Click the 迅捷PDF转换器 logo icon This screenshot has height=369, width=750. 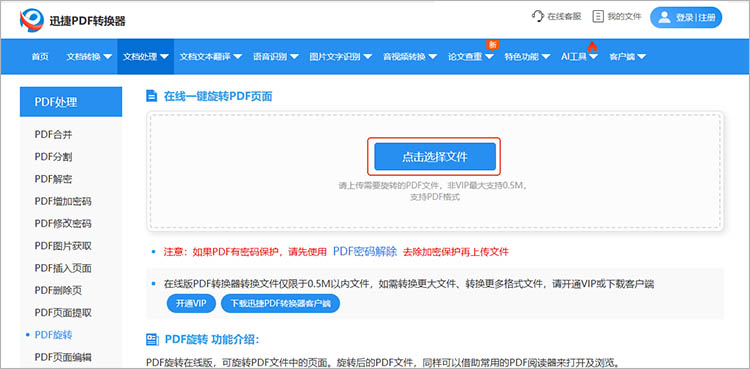click(x=32, y=20)
